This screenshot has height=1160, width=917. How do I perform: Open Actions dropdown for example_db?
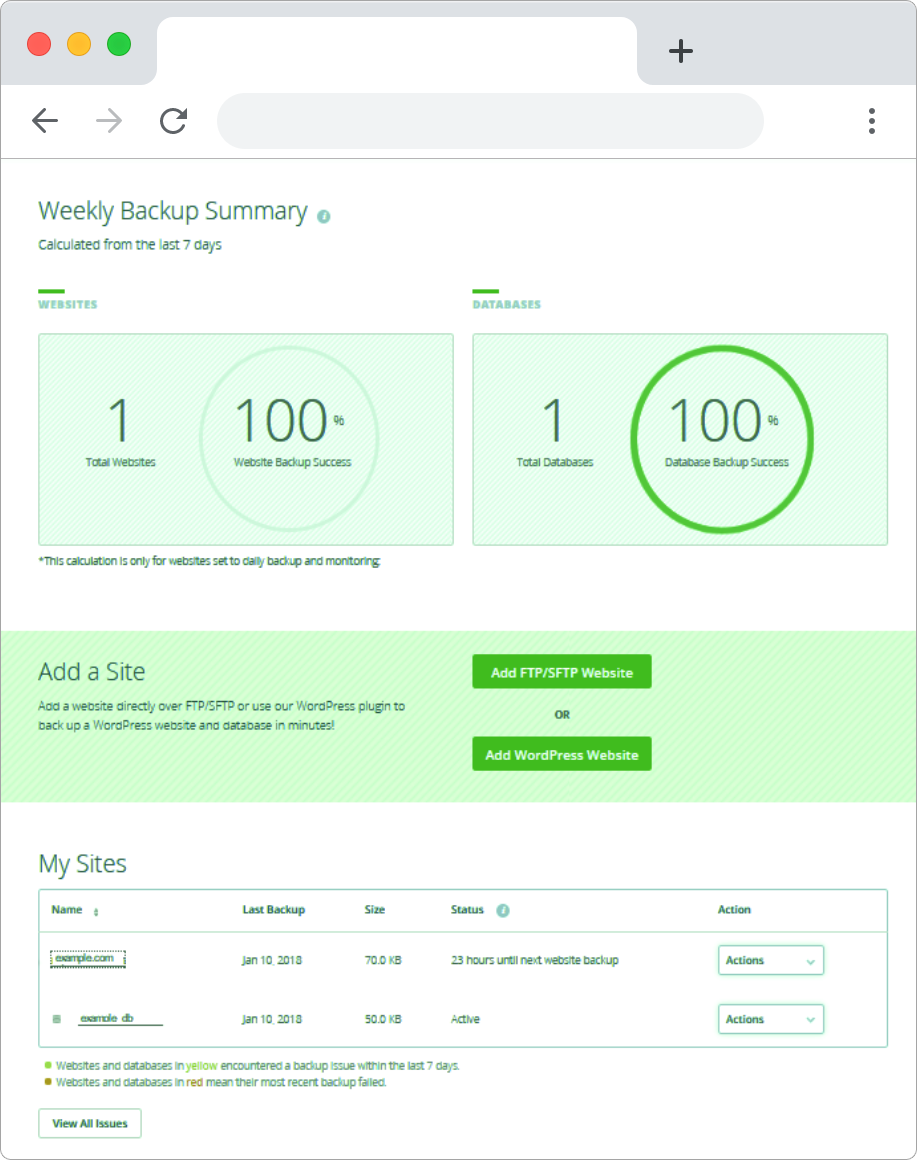[770, 1019]
